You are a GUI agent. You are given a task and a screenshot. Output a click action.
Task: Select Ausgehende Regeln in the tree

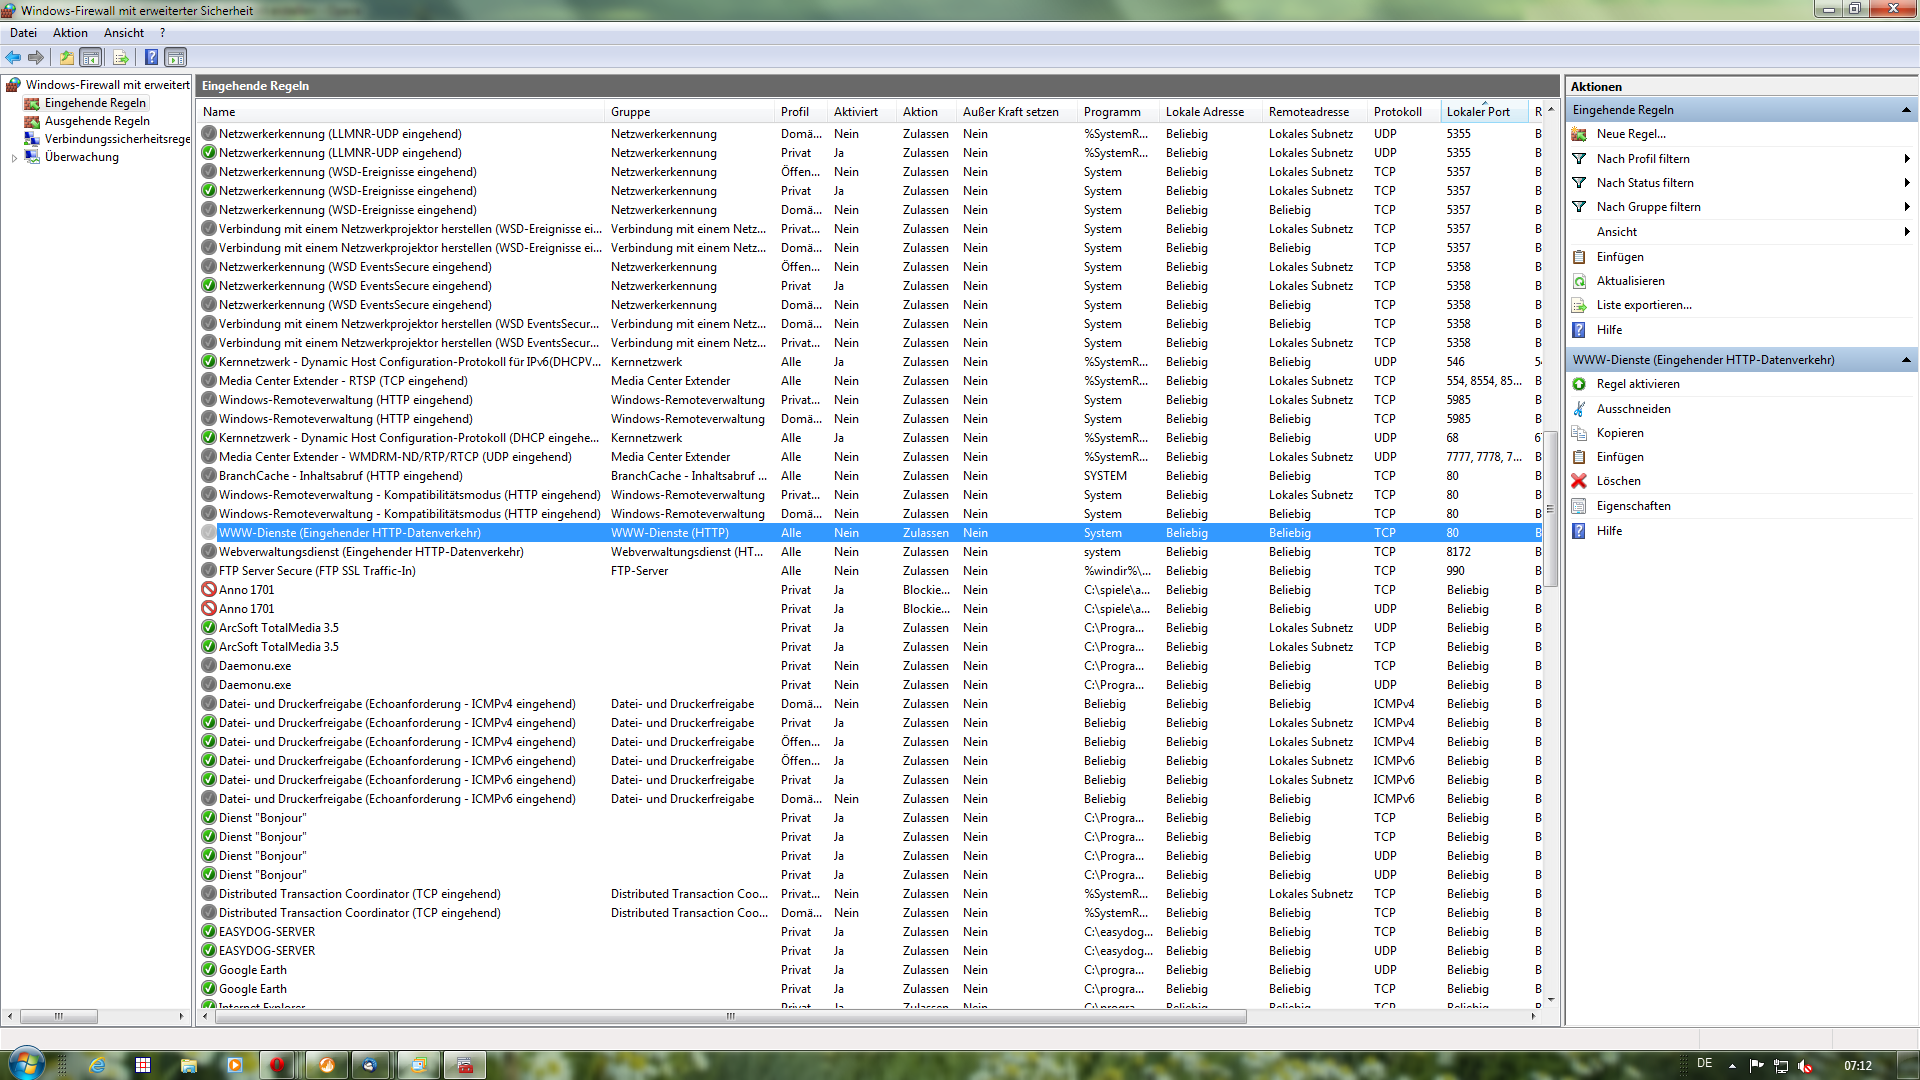tap(97, 121)
